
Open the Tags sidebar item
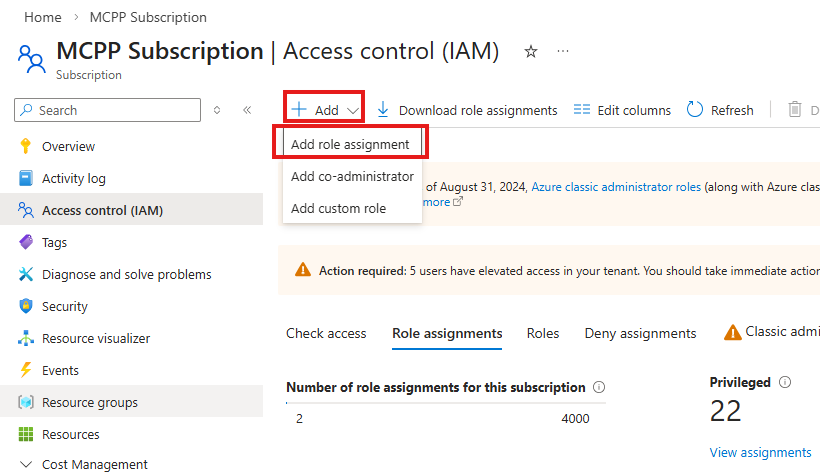[55, 242]
